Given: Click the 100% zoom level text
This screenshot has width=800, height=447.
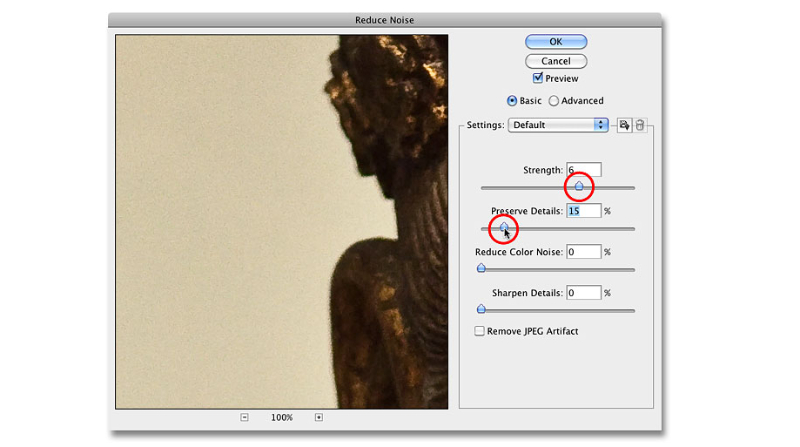Looking at the screenshot, I should pos(282,417).
